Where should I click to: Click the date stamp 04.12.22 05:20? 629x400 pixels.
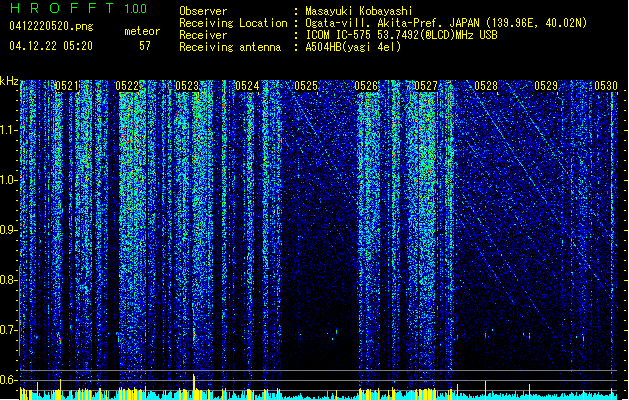[51, 46]
